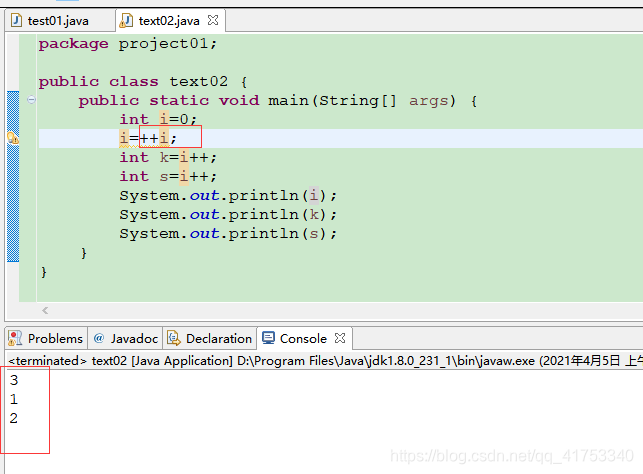Click the Javadoc @ icon
Viewport: 643px width, 474px height.
98,338
